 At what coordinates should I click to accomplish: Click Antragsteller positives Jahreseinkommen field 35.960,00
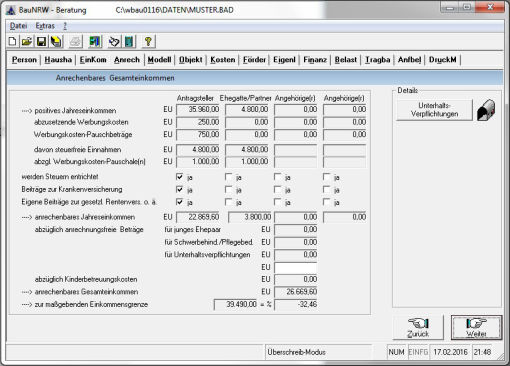[198, 109]
